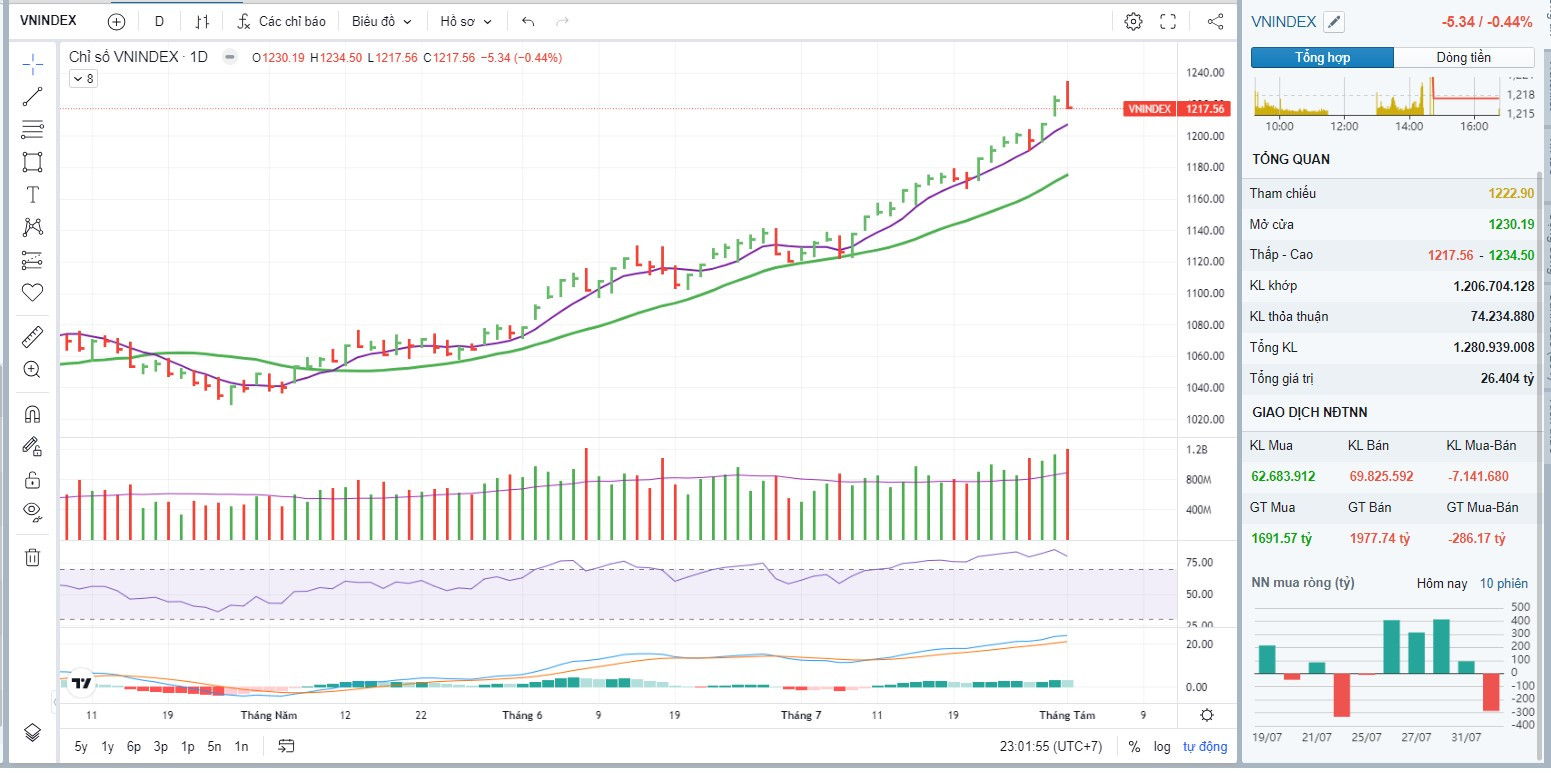Select the ruler measure tool
Screen dimensions: 1551x773
pos(32,337)
